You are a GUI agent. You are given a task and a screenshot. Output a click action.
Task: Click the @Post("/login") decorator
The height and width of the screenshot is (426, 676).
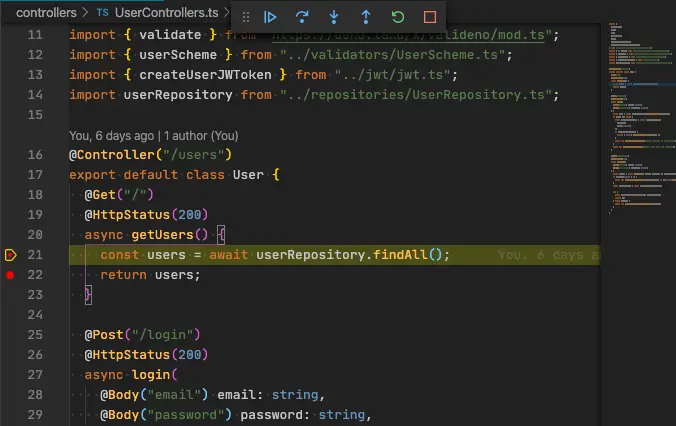pos(142,335)
